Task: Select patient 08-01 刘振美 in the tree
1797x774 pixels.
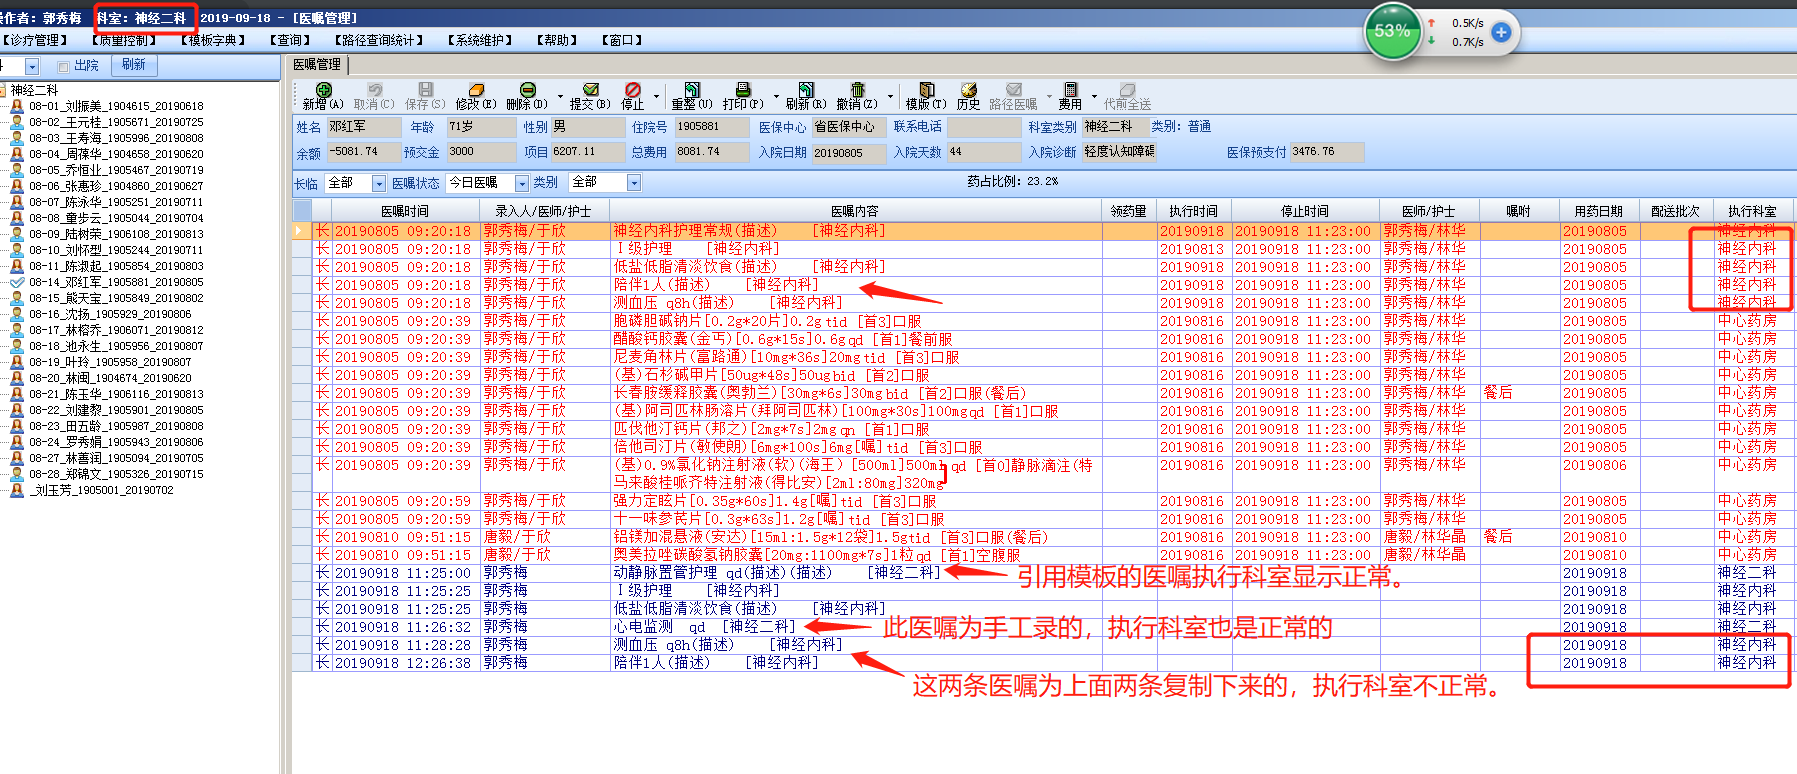Action: click(x=116, y=106)
